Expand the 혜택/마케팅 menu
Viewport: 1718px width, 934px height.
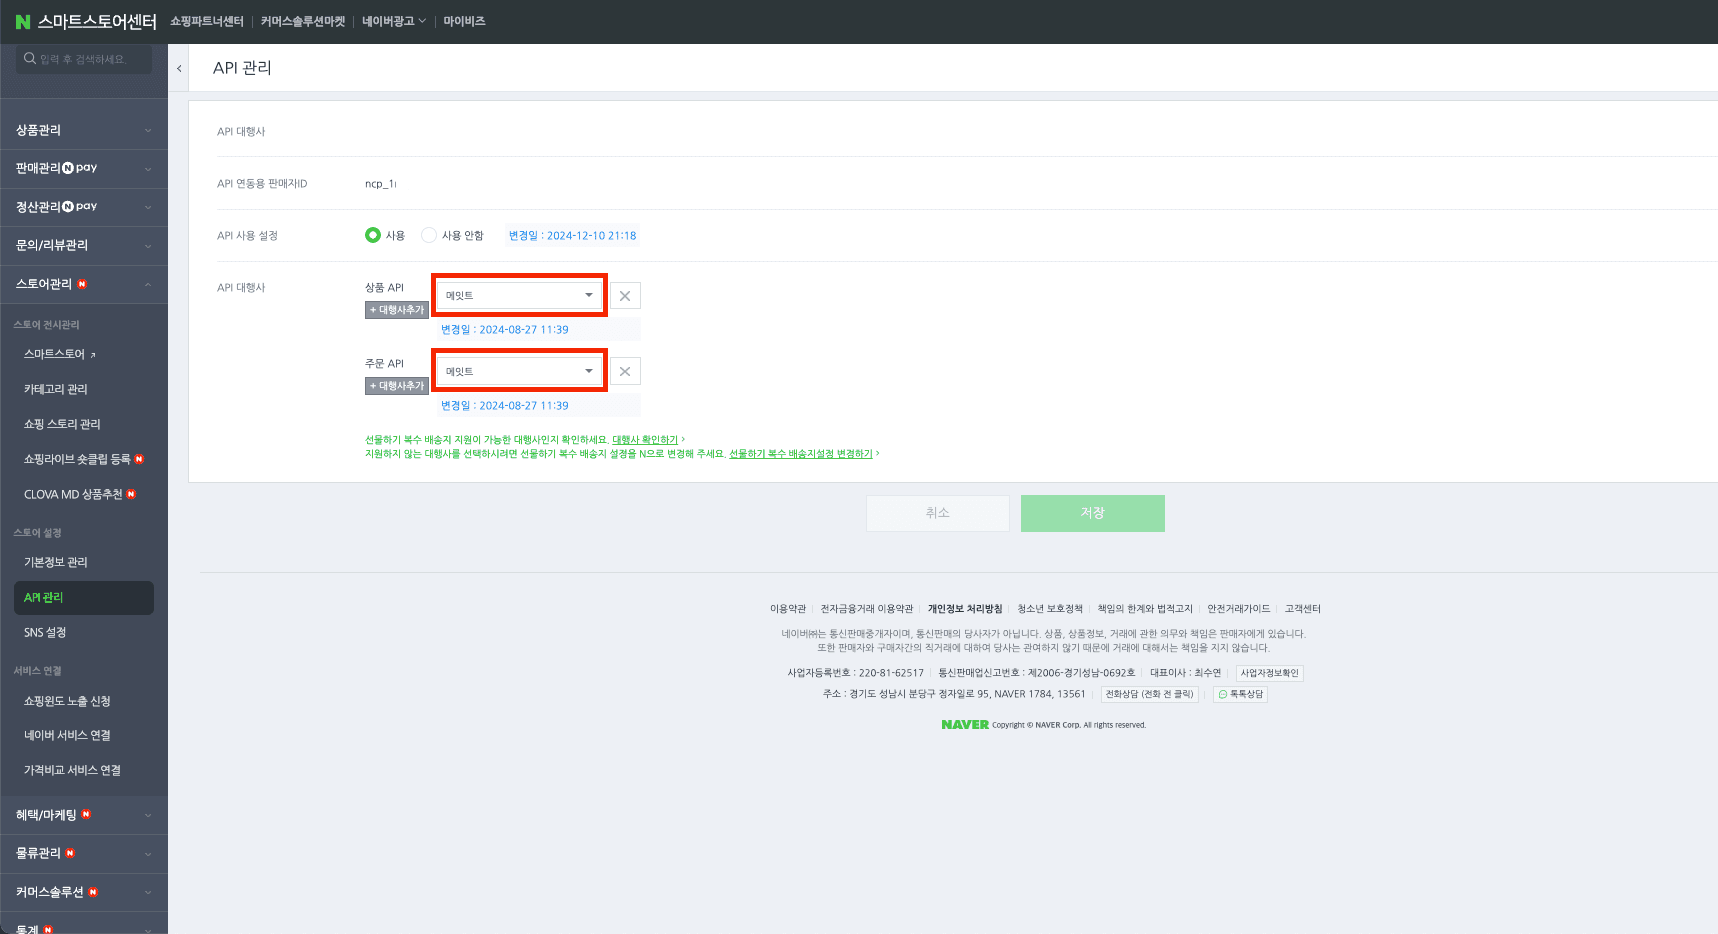(x=84, y=815)
